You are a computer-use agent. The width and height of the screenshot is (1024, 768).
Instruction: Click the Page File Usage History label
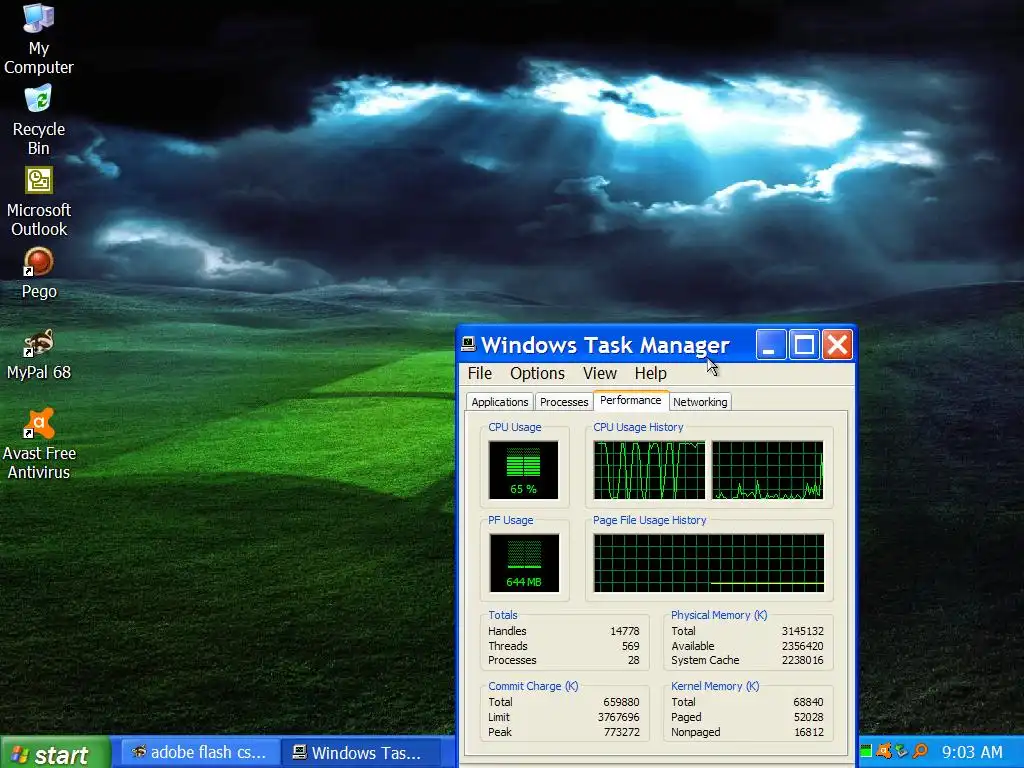point(649,520)
